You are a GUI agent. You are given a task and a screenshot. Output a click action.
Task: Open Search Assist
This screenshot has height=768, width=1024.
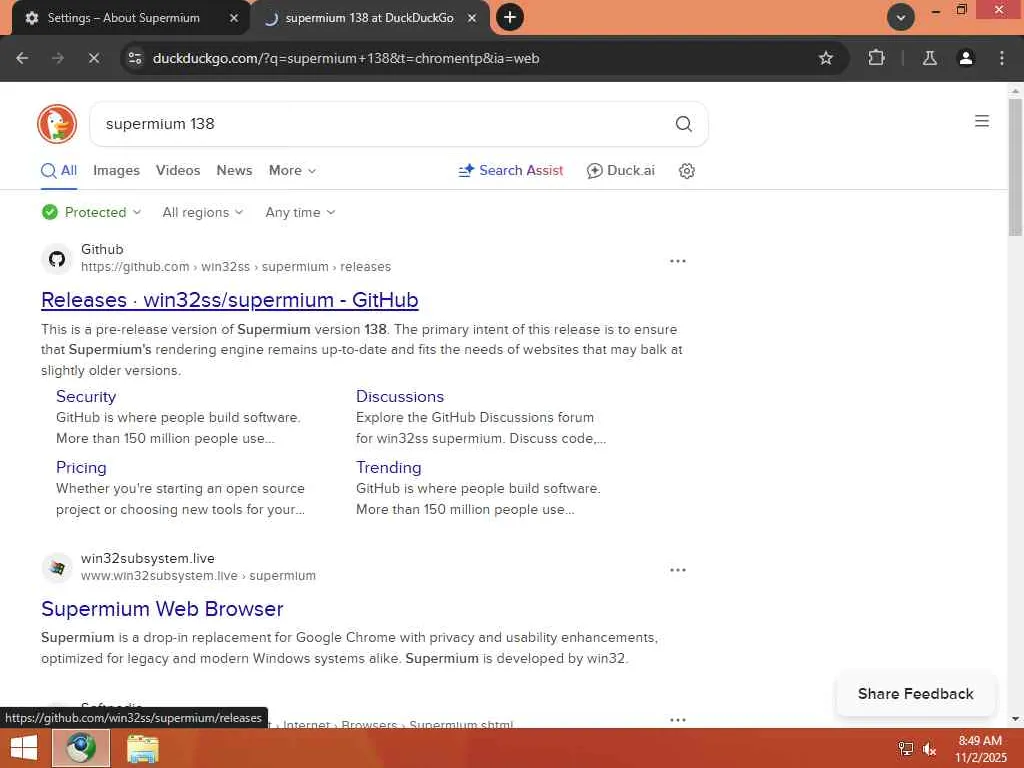click(510, 170)
